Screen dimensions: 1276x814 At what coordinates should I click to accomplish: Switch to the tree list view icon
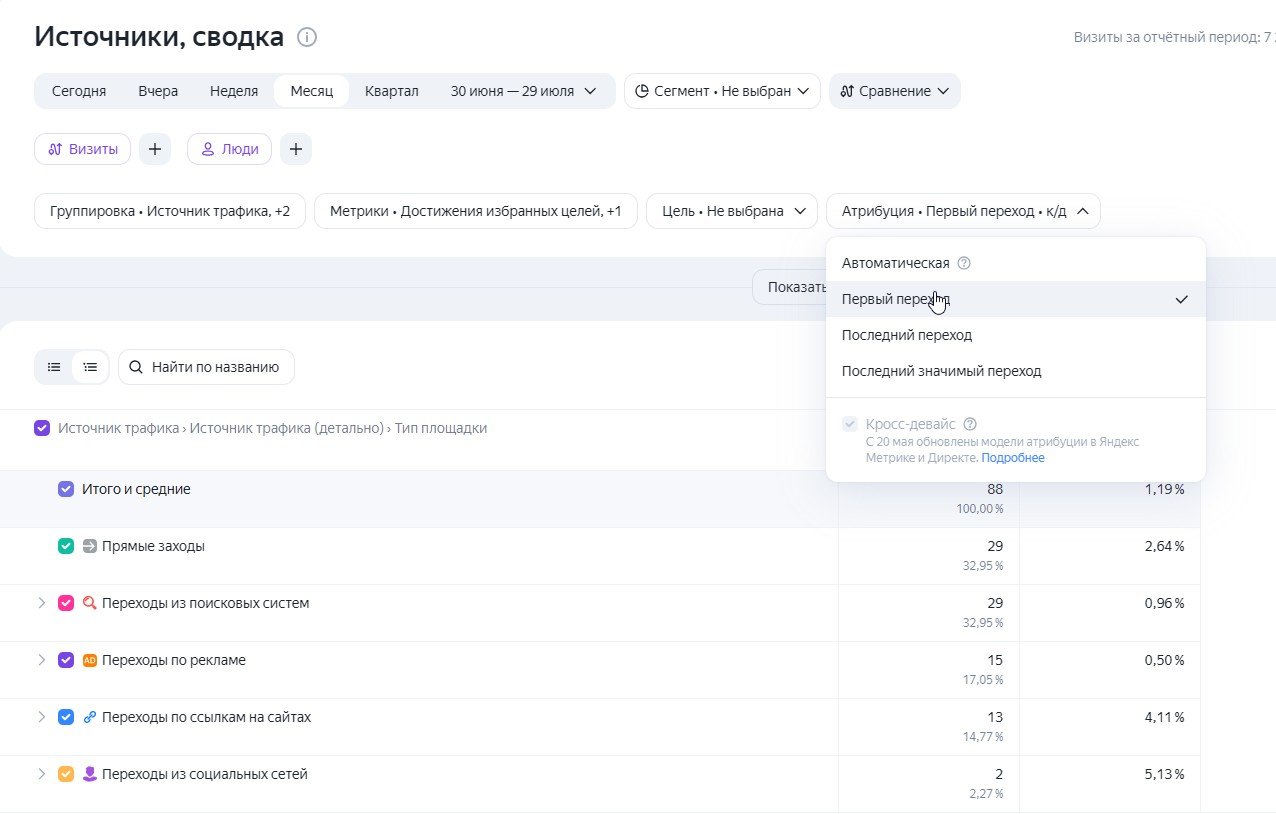coord(90,367)
